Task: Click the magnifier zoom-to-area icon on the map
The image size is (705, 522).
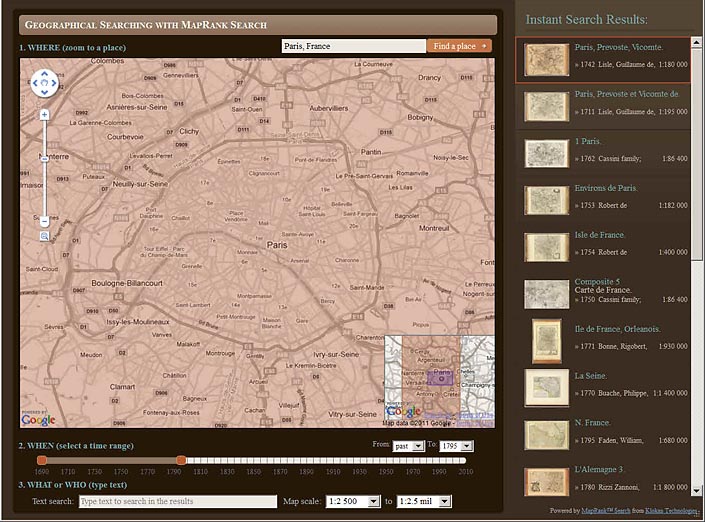Action: 44,236
